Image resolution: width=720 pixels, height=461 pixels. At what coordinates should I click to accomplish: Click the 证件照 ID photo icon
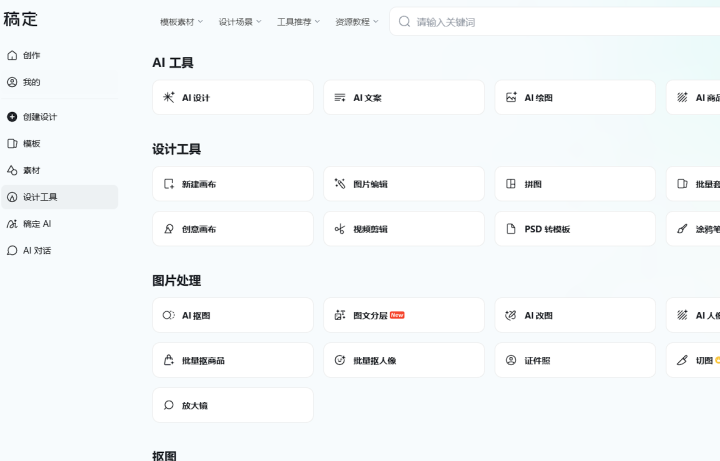(511, 360)
